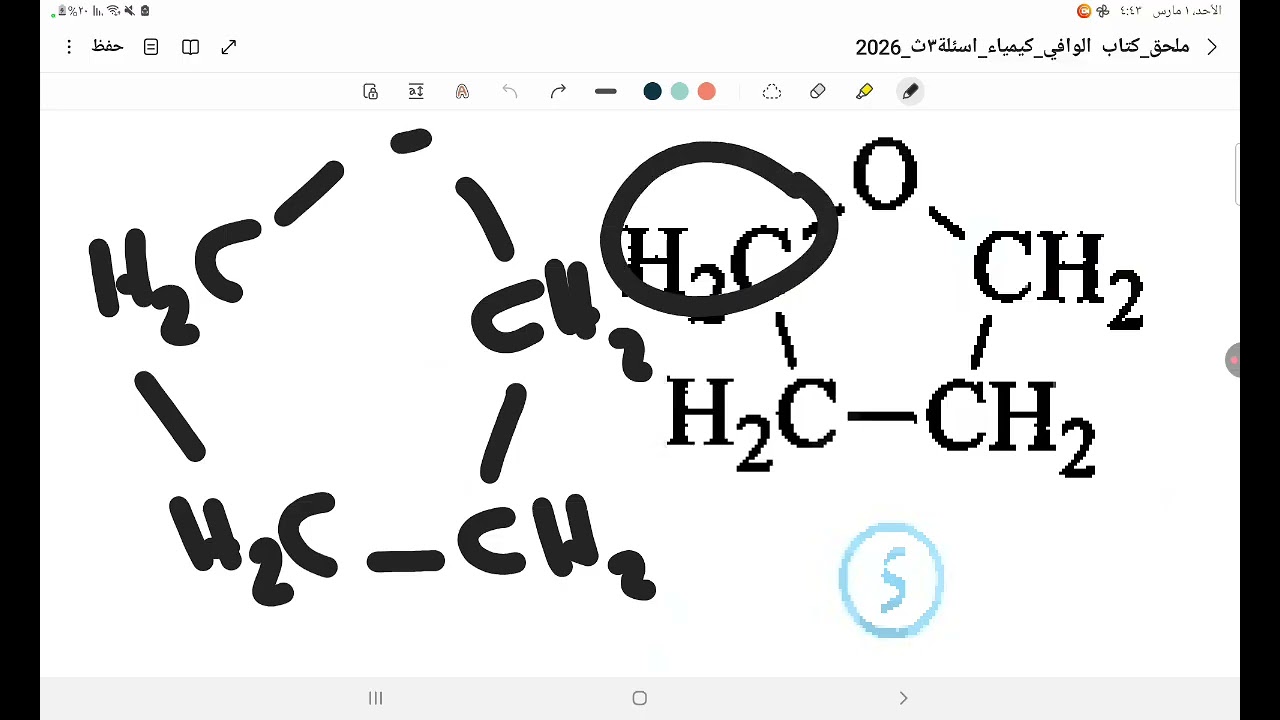The height and width of the screenshot is (720, 1280).
Task: Click the redo arrow
Action: click(x=558, y=91)
